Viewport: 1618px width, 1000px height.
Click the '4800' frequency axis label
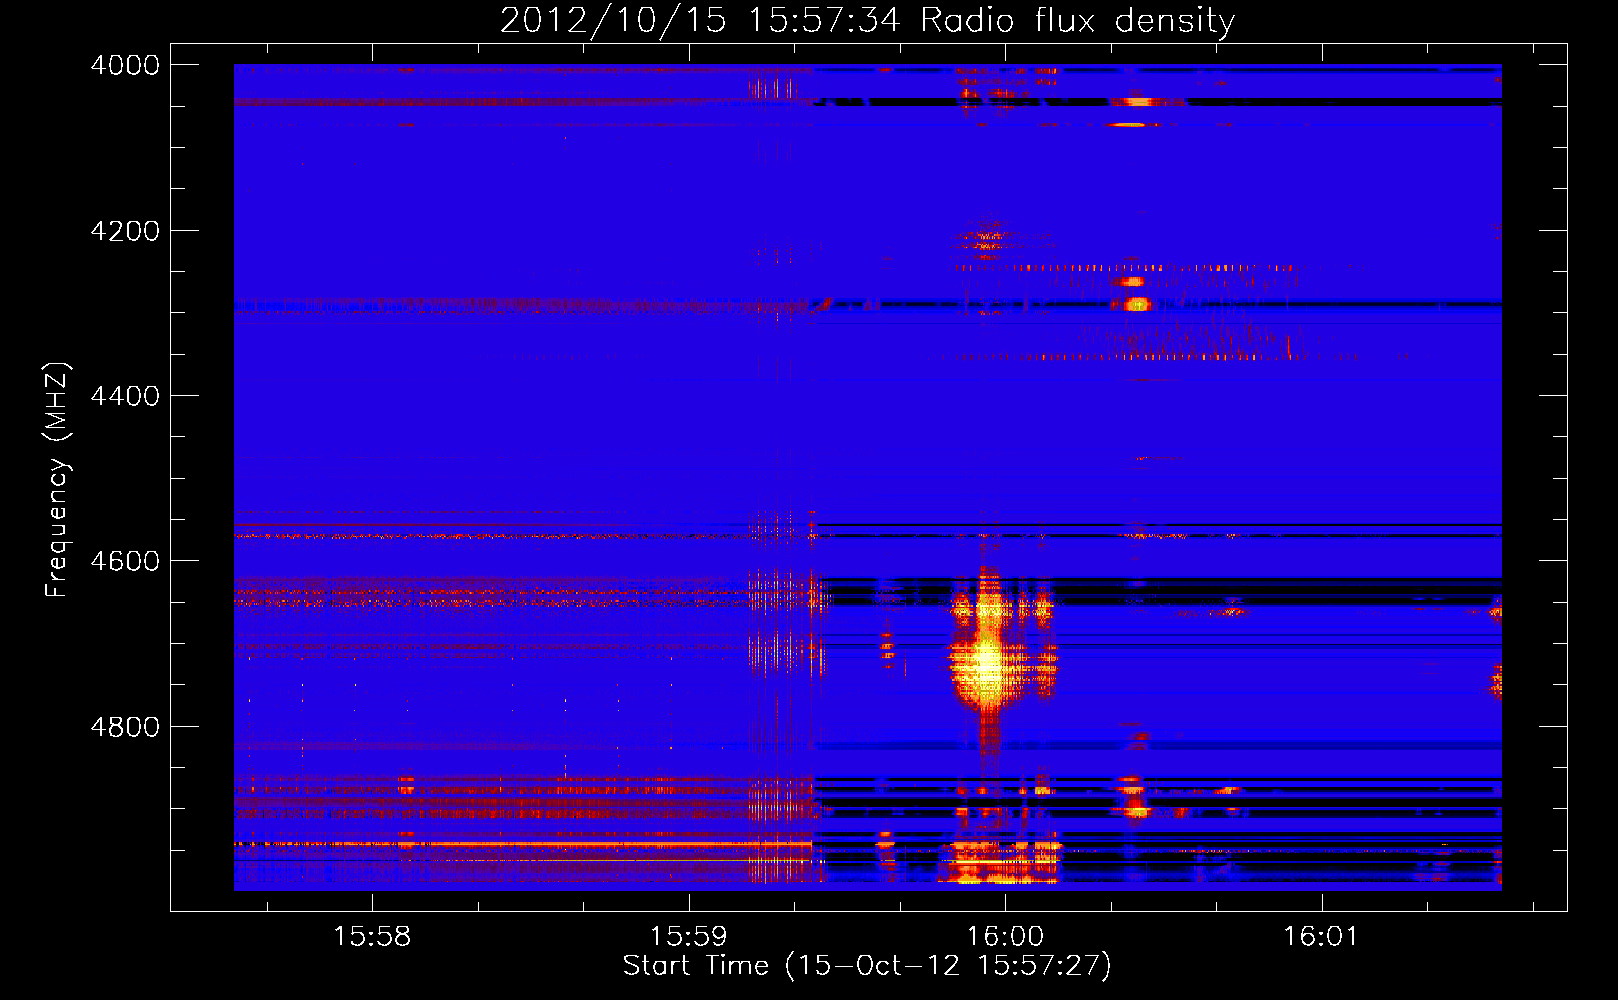click(125, 727)
